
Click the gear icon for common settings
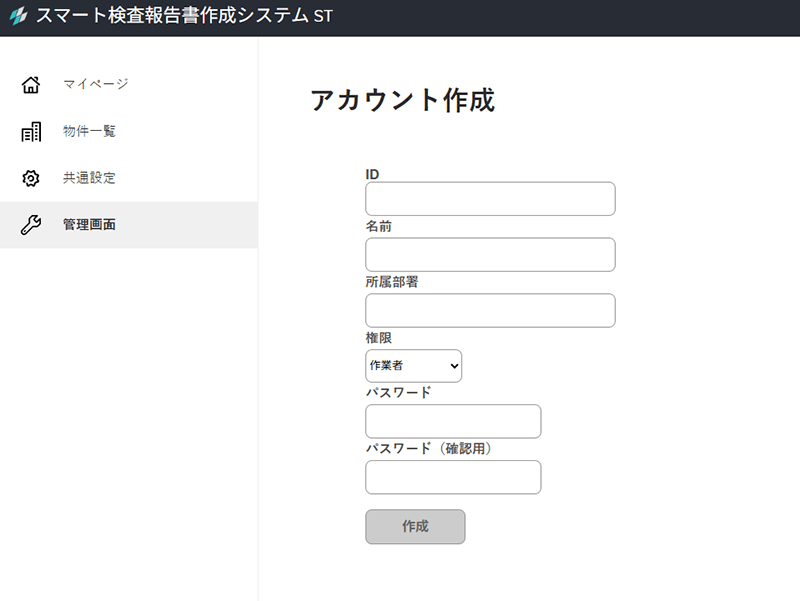[31, 178]
